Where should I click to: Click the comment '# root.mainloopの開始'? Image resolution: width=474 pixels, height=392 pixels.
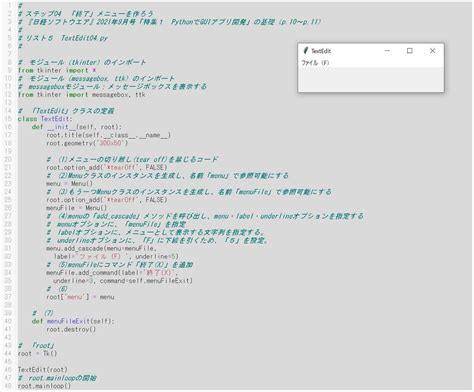[x=57, y=378]
